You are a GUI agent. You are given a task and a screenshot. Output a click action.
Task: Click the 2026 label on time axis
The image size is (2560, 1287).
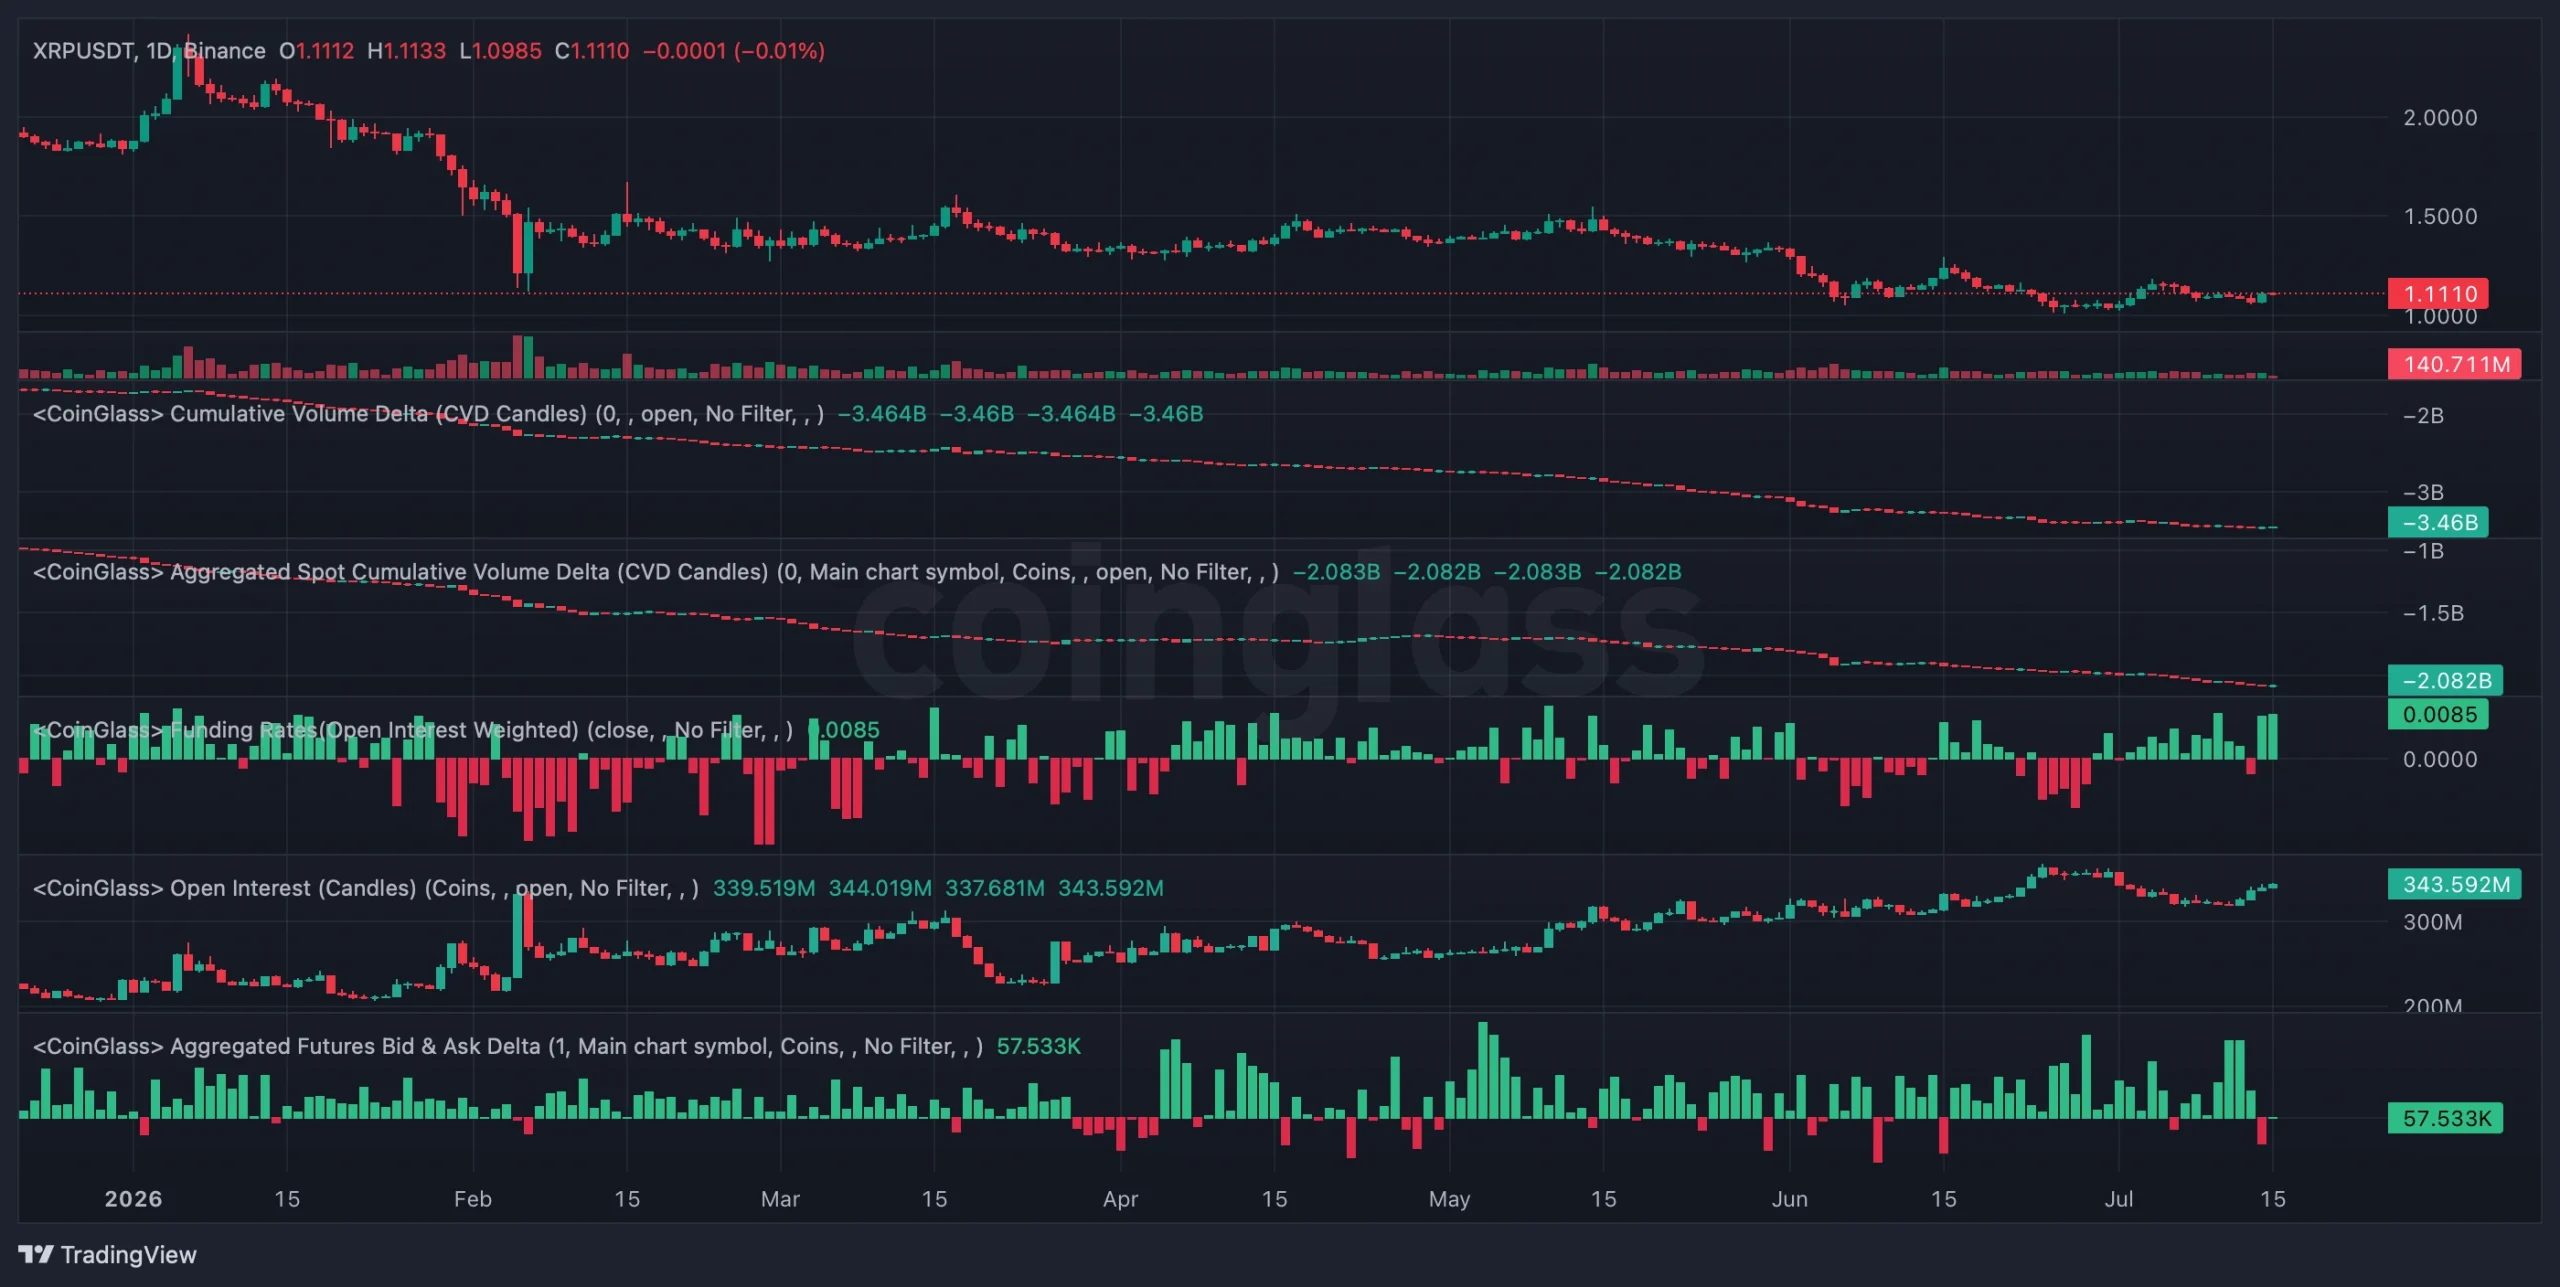[133, 1199]
